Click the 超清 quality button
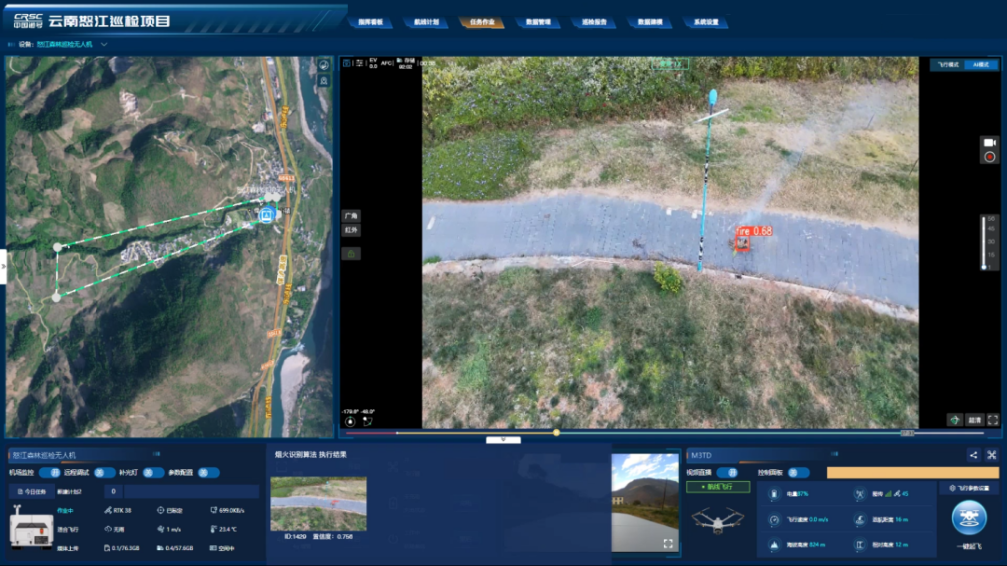 [975, 420]
